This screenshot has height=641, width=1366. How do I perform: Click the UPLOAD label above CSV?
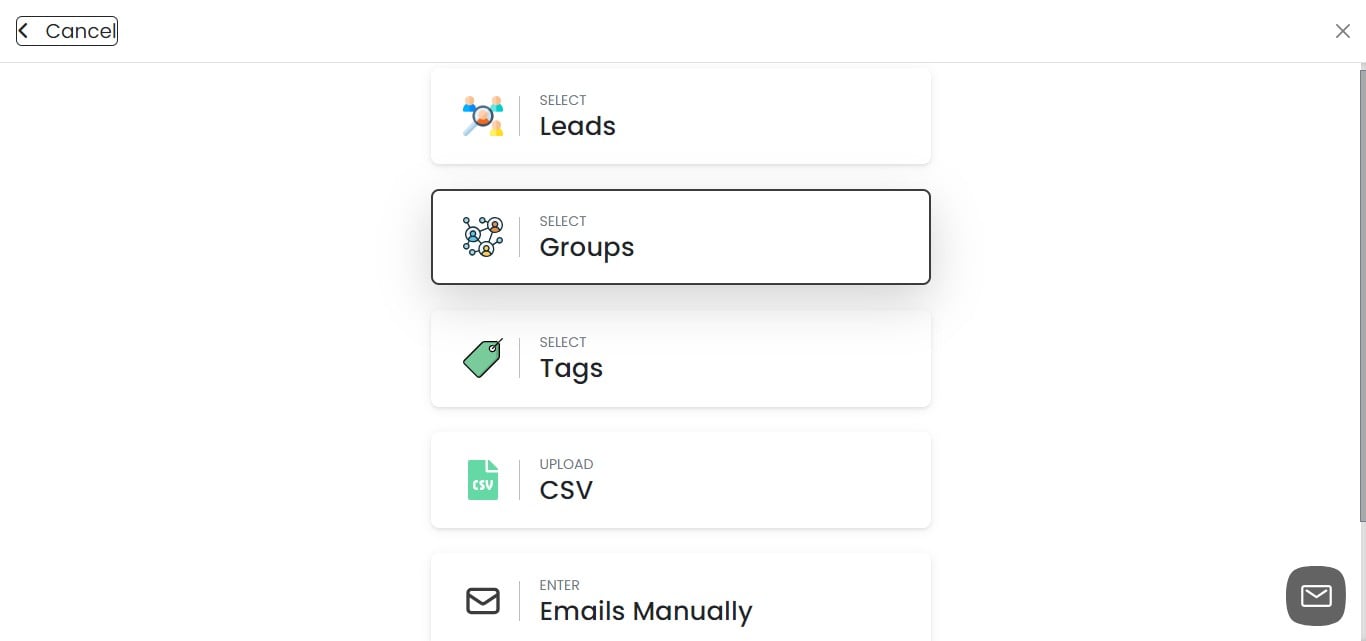[566, 464]
